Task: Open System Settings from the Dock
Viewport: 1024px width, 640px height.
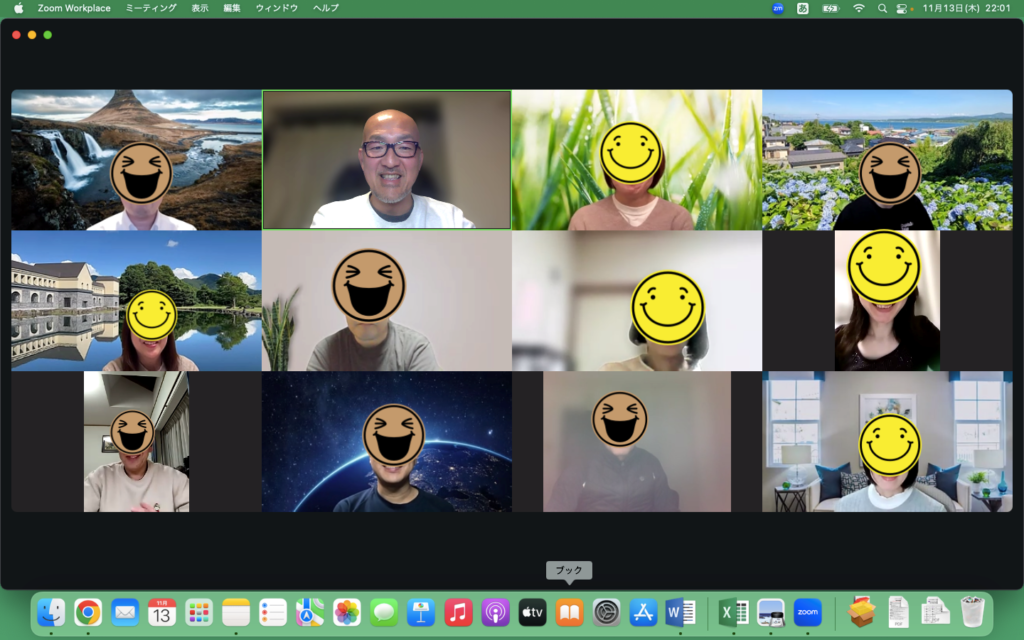Action: pyautogui.click(x=606, y=612)
